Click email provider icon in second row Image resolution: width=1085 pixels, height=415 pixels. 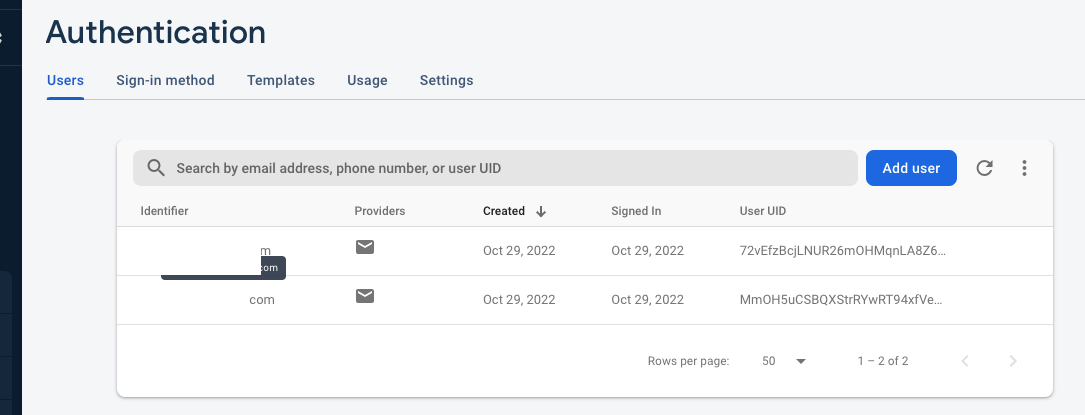365,296
